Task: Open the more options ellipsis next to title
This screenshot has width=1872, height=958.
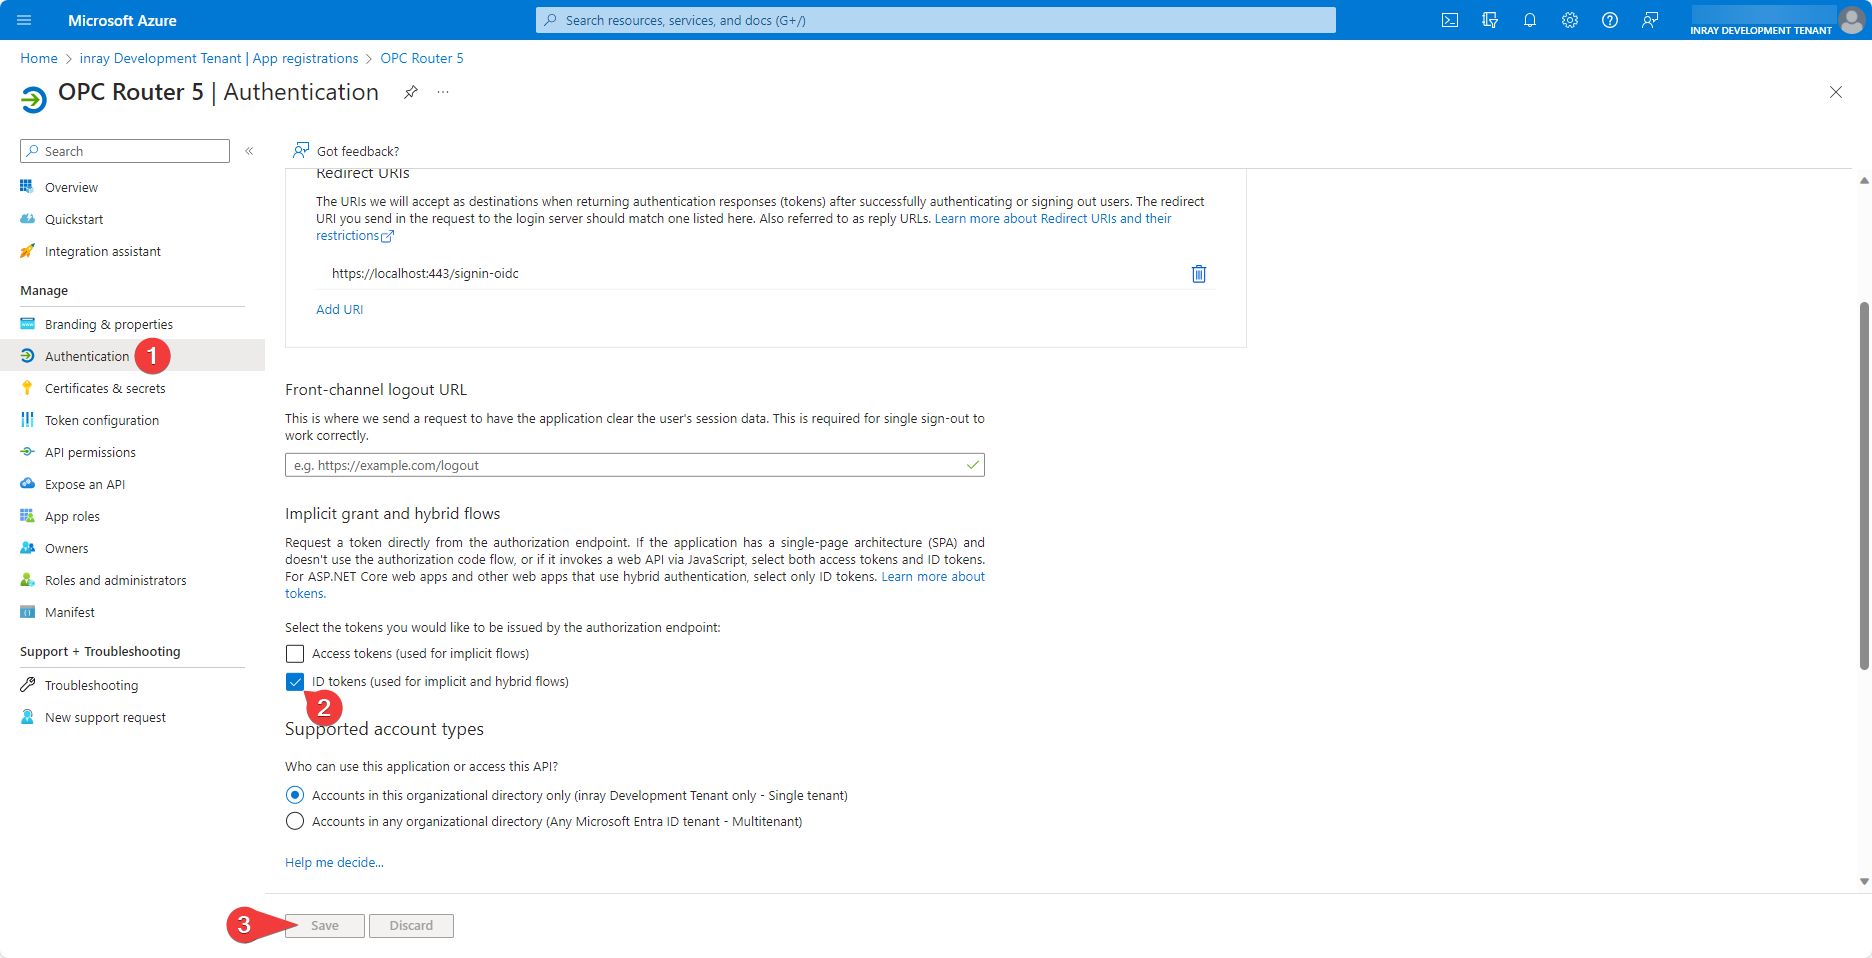Action: [443, 92]
